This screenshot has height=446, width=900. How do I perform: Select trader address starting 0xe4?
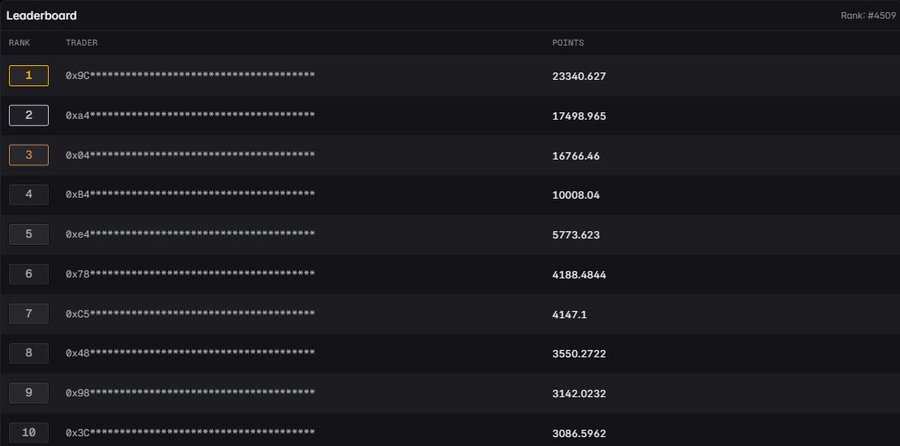tap(190, 234)
